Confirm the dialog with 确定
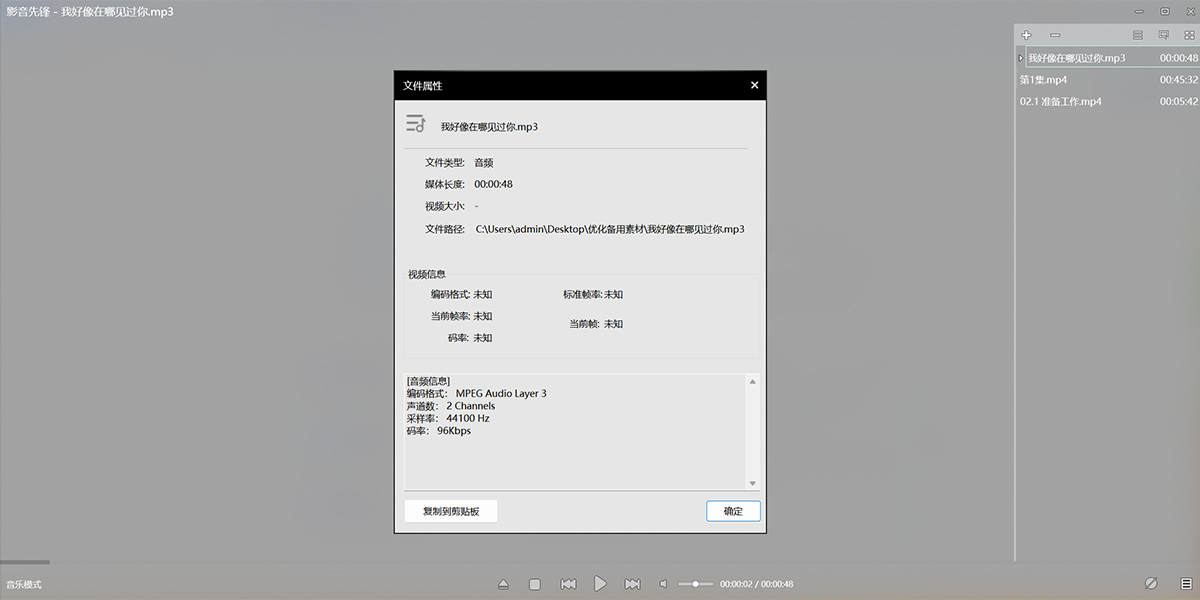 pyautogui.click(x=733, y=511)
